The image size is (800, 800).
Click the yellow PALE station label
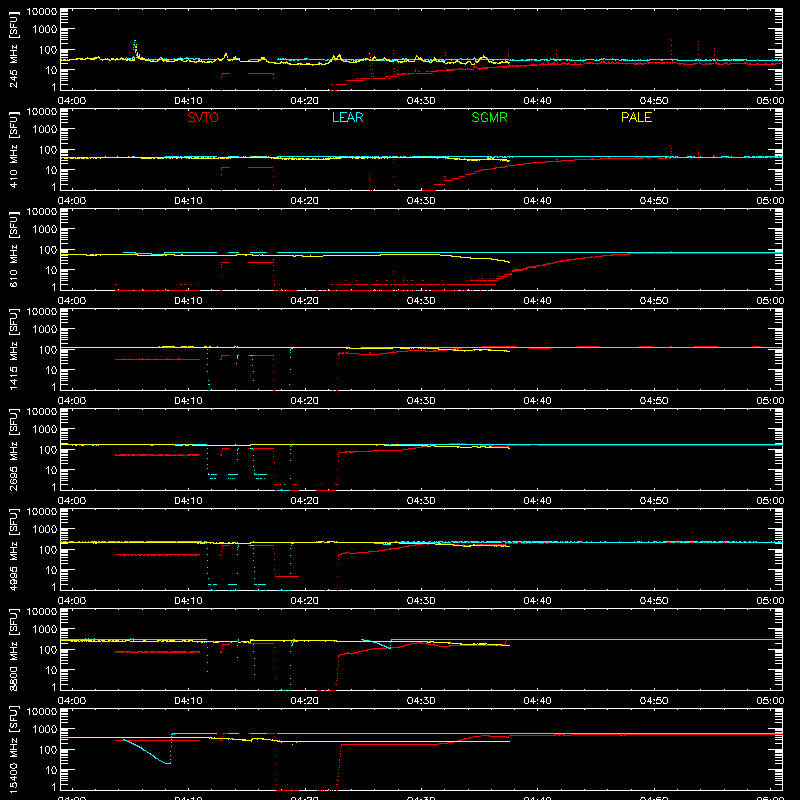[636, 117]
